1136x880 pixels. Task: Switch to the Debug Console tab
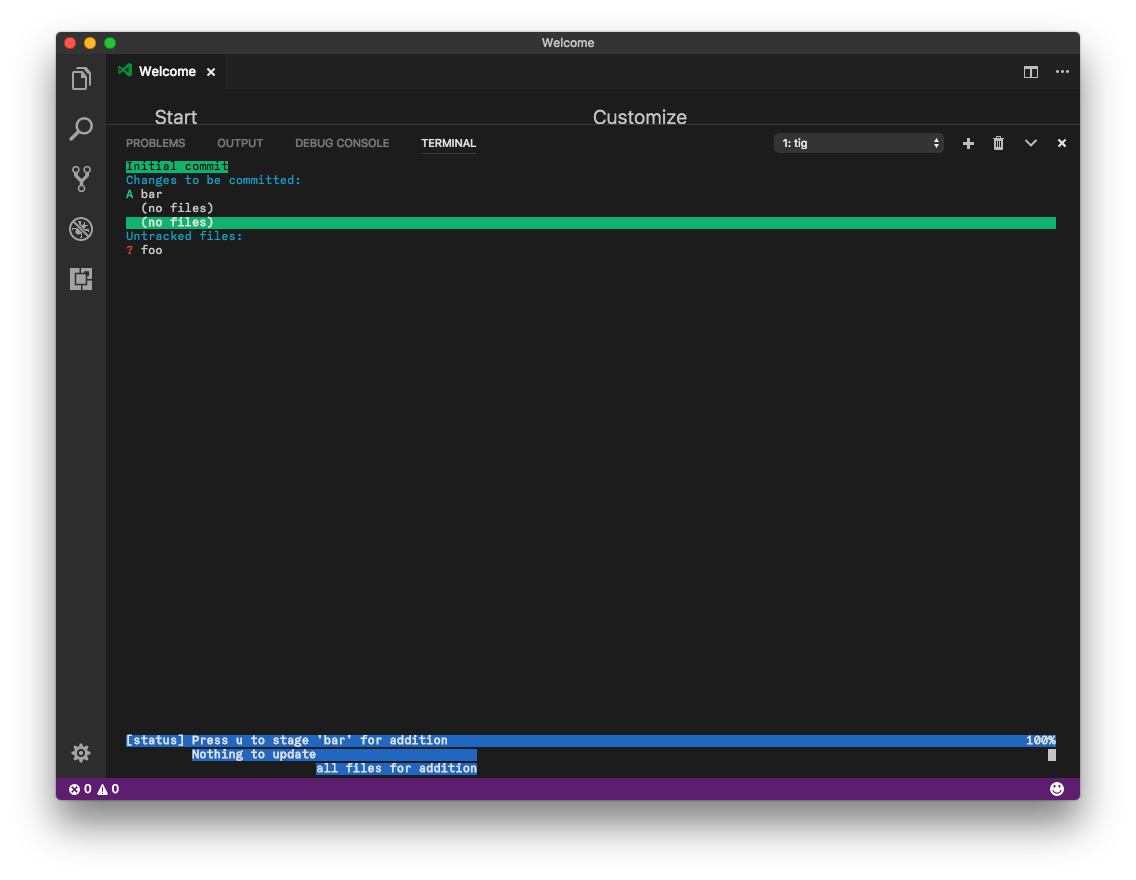pyautogui.click(x=342, y=143)
